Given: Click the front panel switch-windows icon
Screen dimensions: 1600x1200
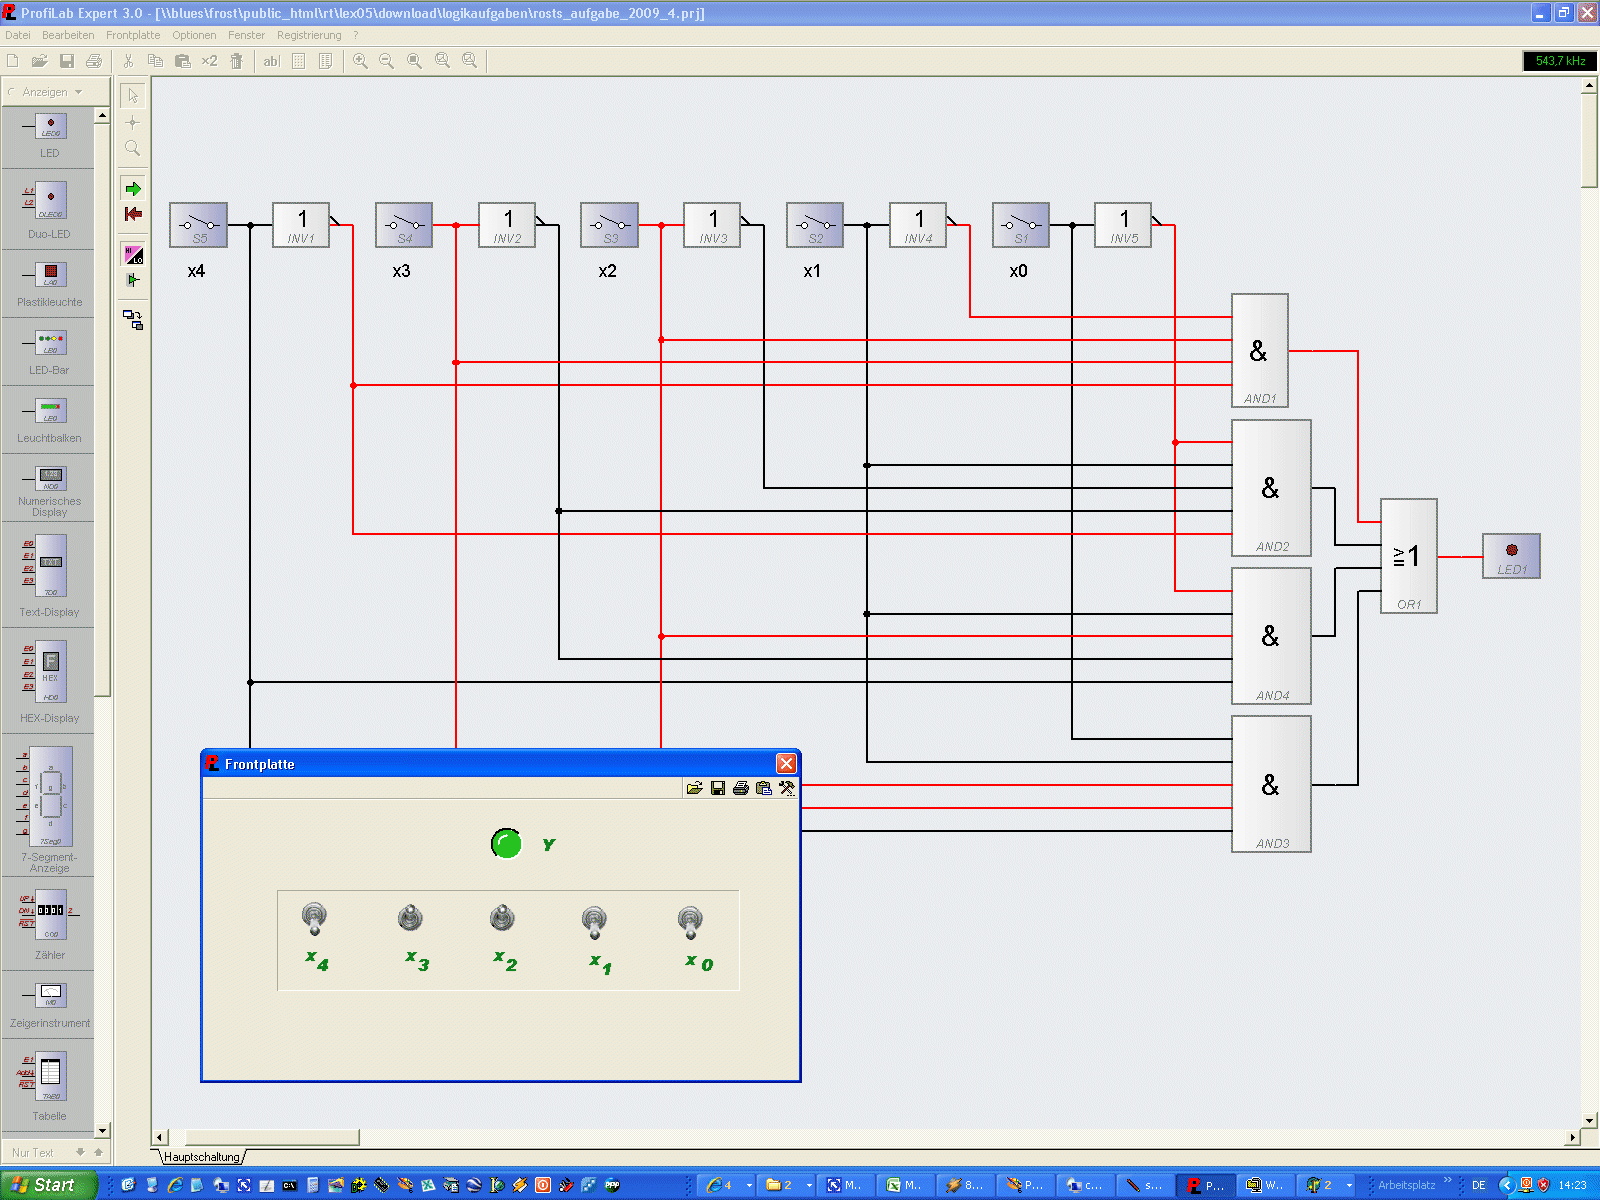Looking at the screenshot, I should click(133, 320).
